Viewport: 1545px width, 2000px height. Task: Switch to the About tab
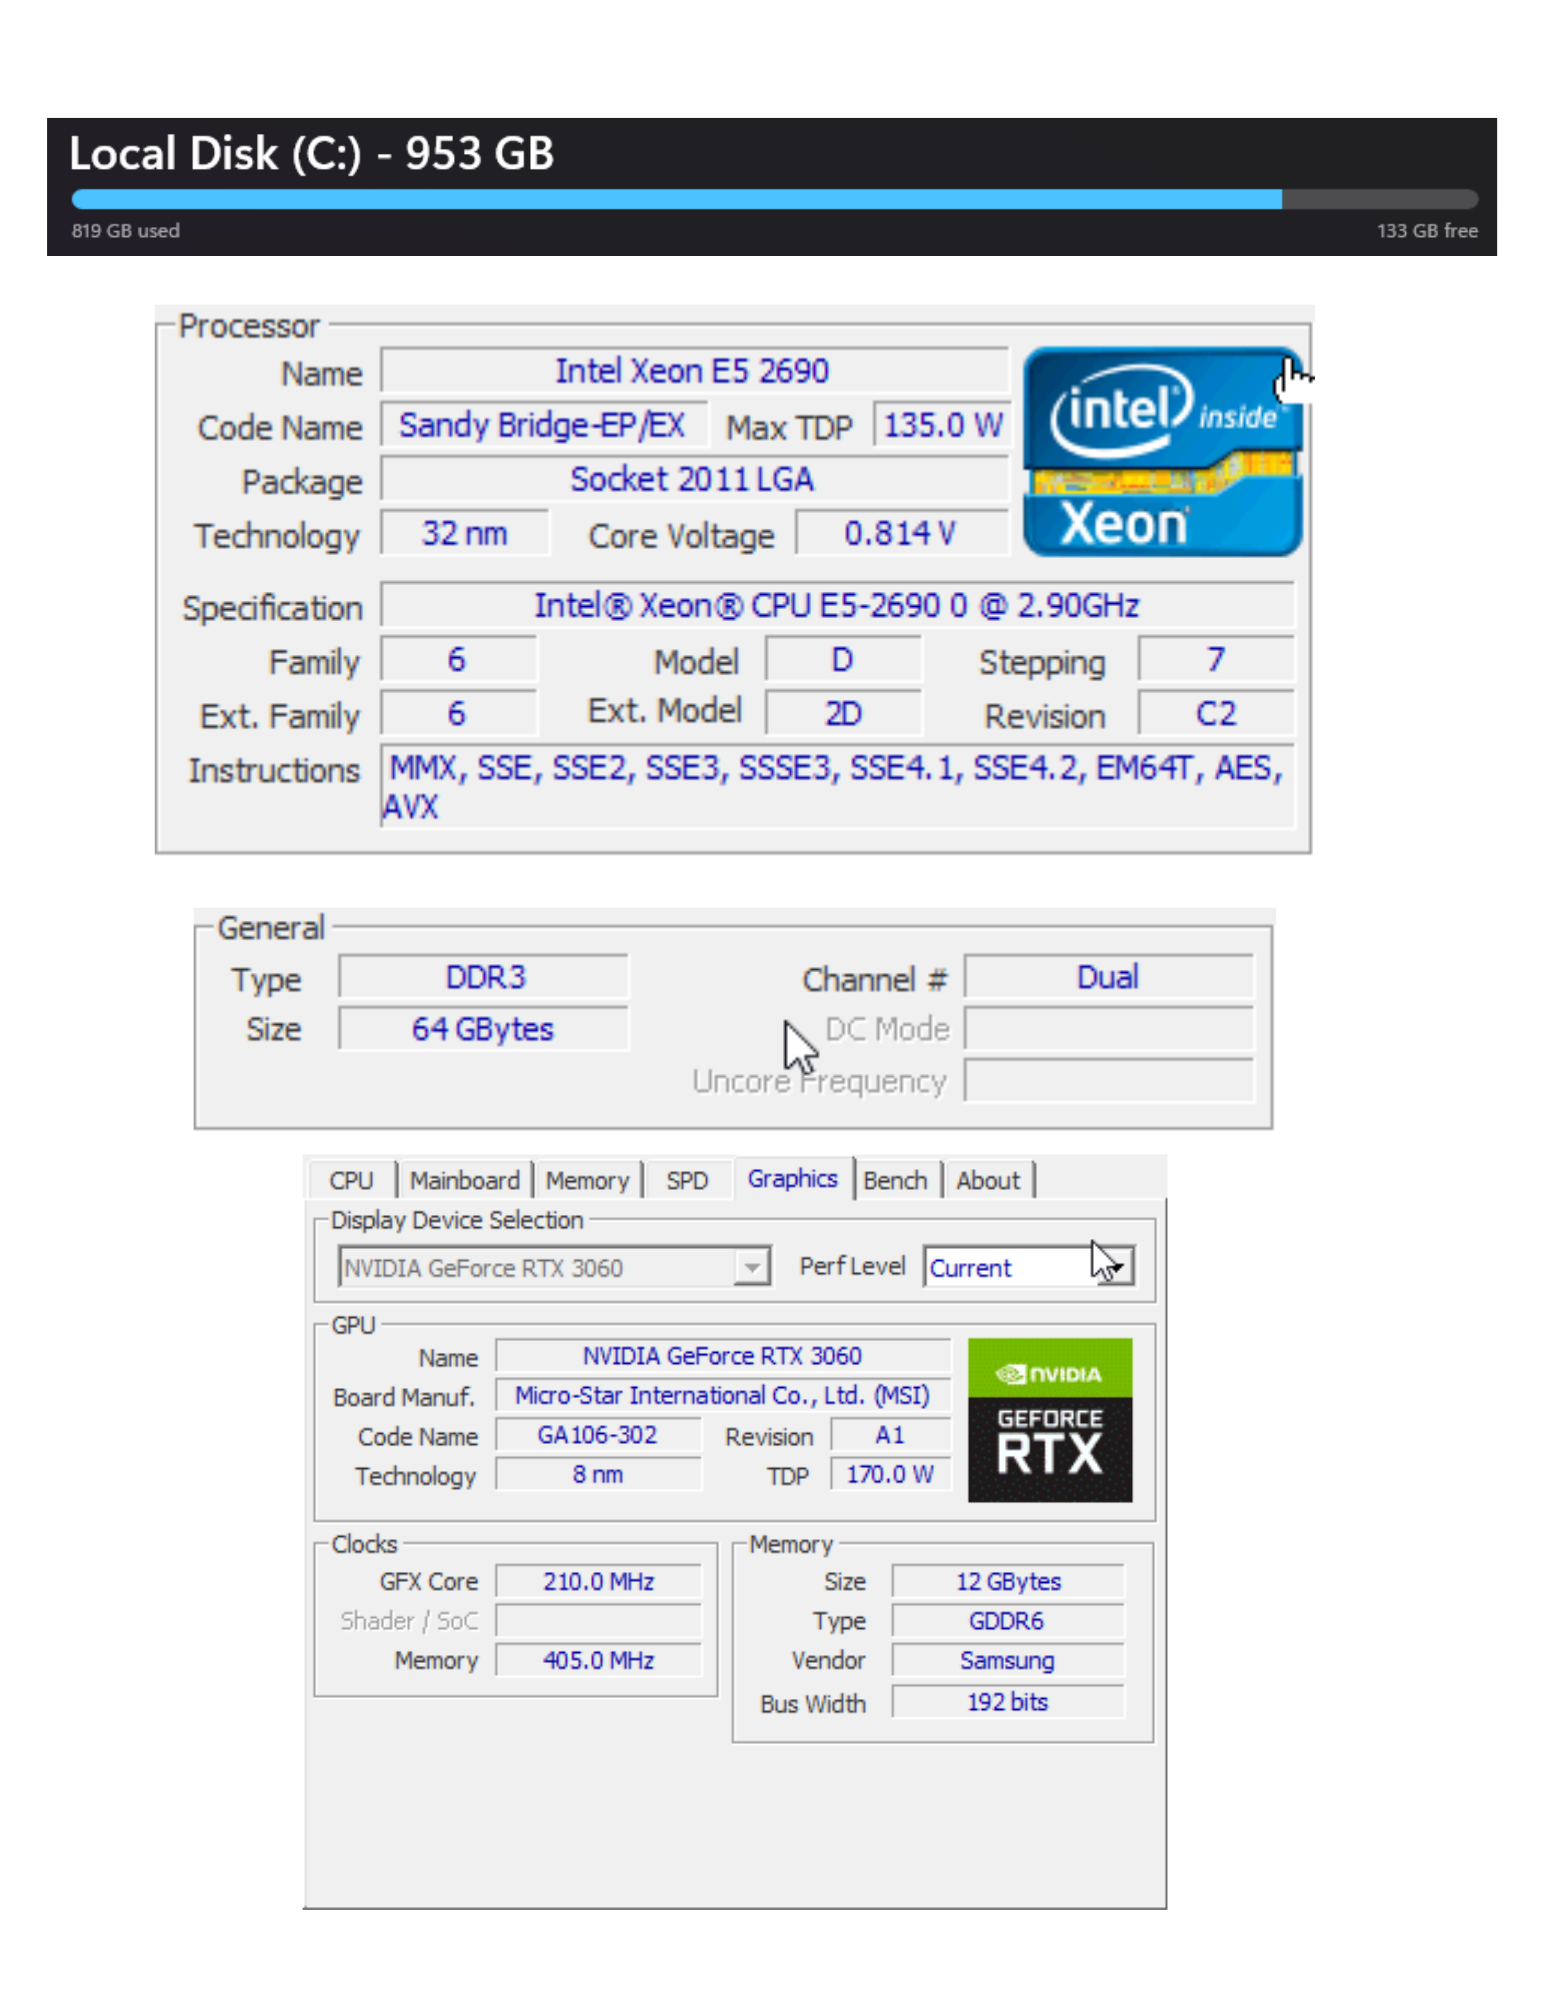[x=987, y=1180]
